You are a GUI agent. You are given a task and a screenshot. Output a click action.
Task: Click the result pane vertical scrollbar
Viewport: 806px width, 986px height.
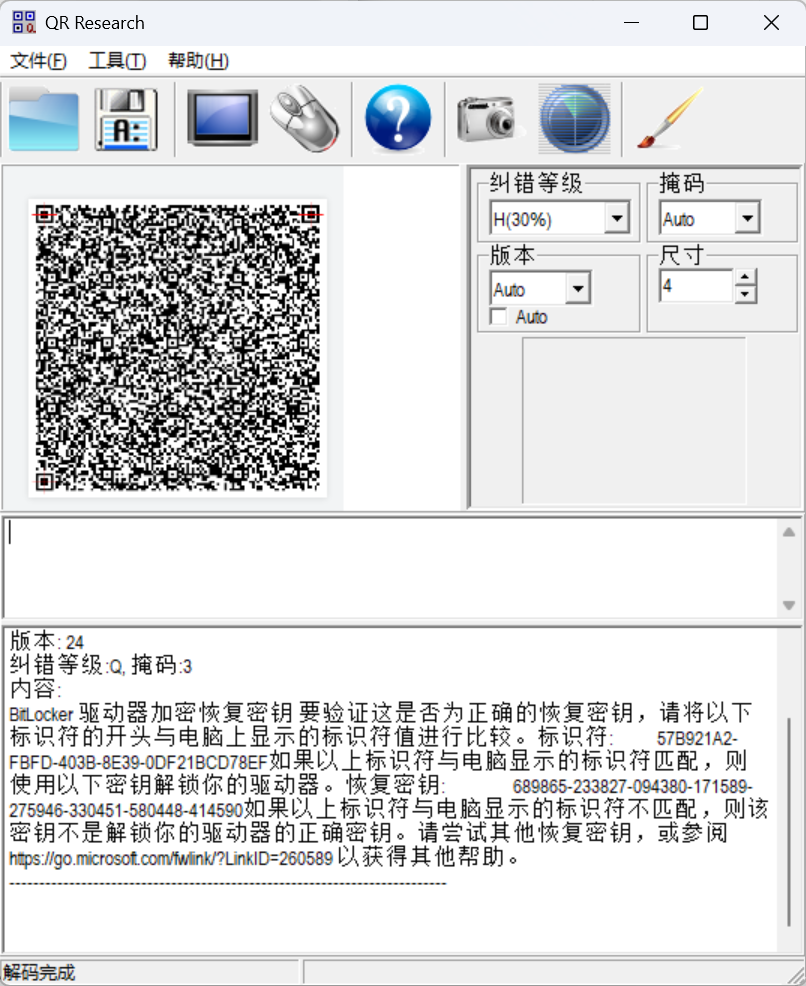coord(789,821)
